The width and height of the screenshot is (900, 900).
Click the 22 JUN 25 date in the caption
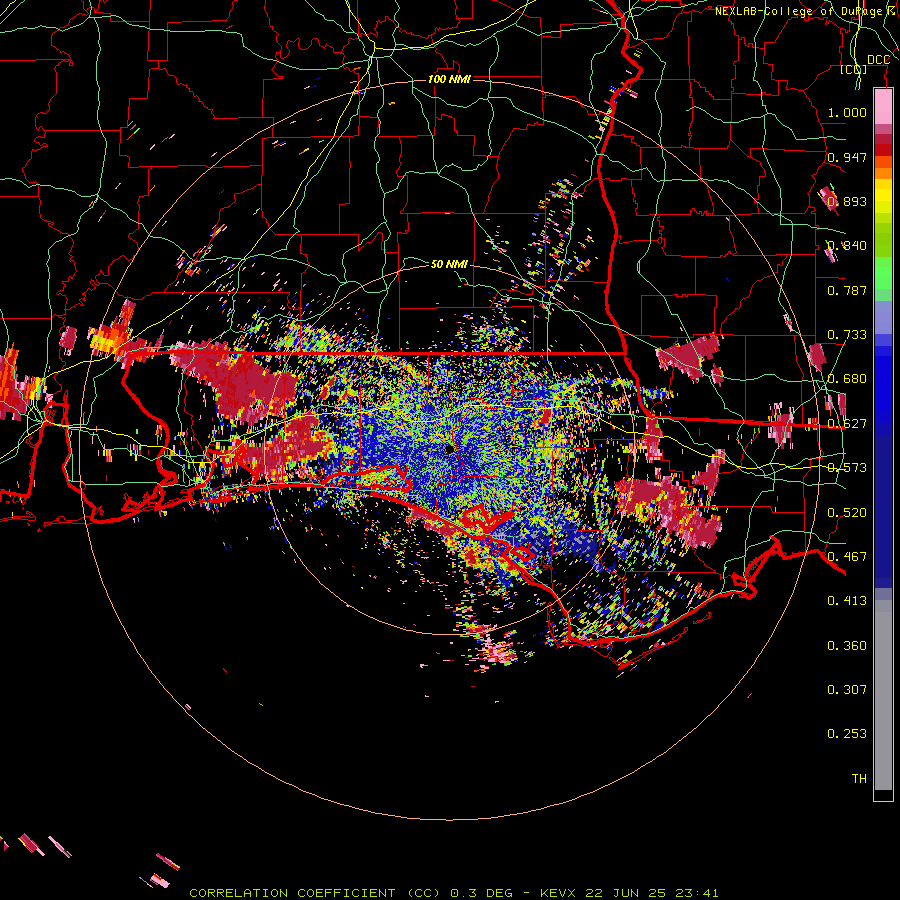click(x=626, y=893)
